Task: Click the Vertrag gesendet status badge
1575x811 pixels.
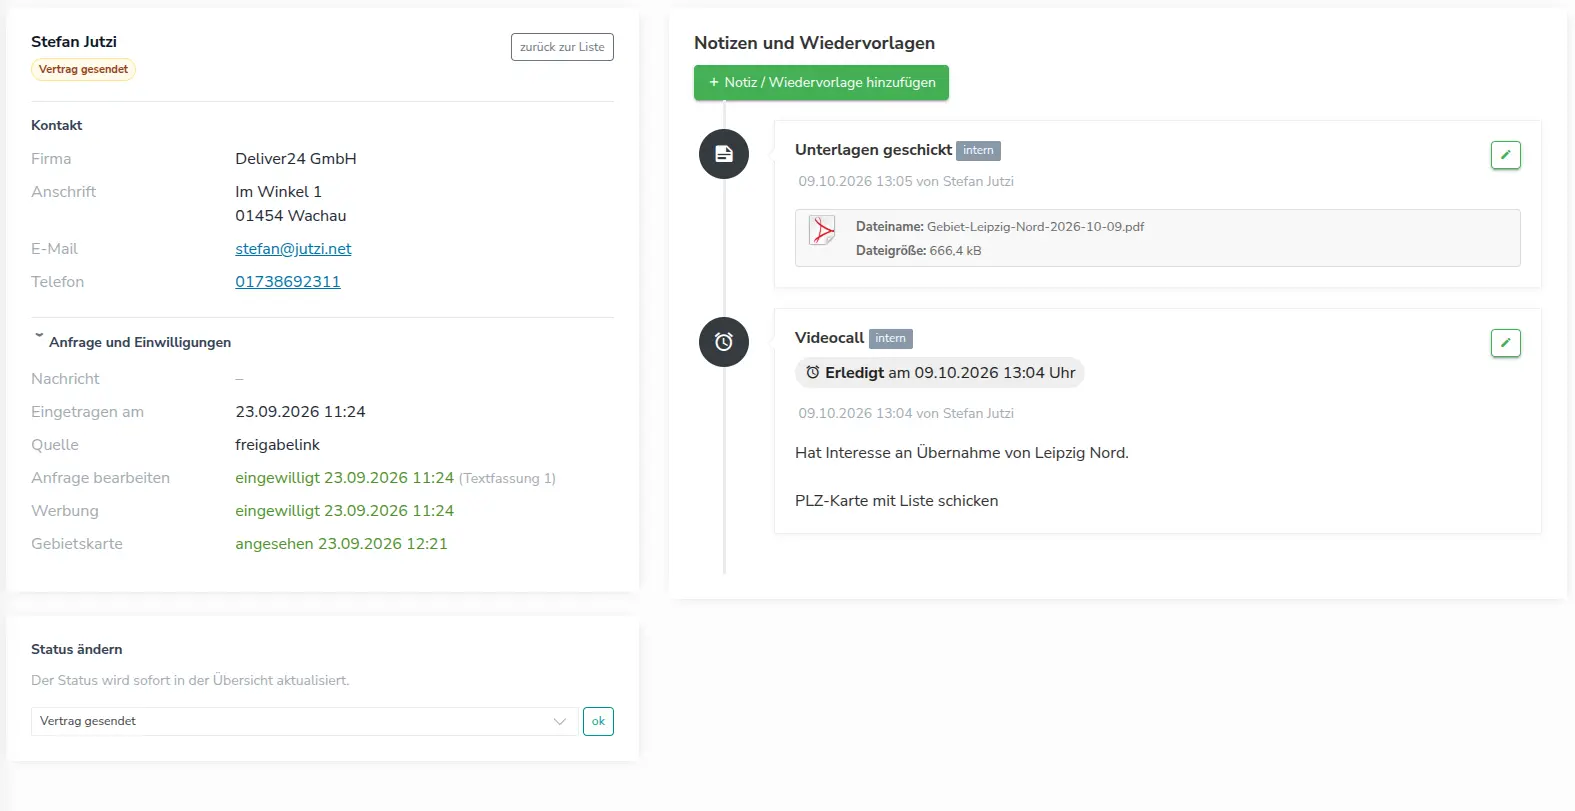Action: (x=83, y=69)
